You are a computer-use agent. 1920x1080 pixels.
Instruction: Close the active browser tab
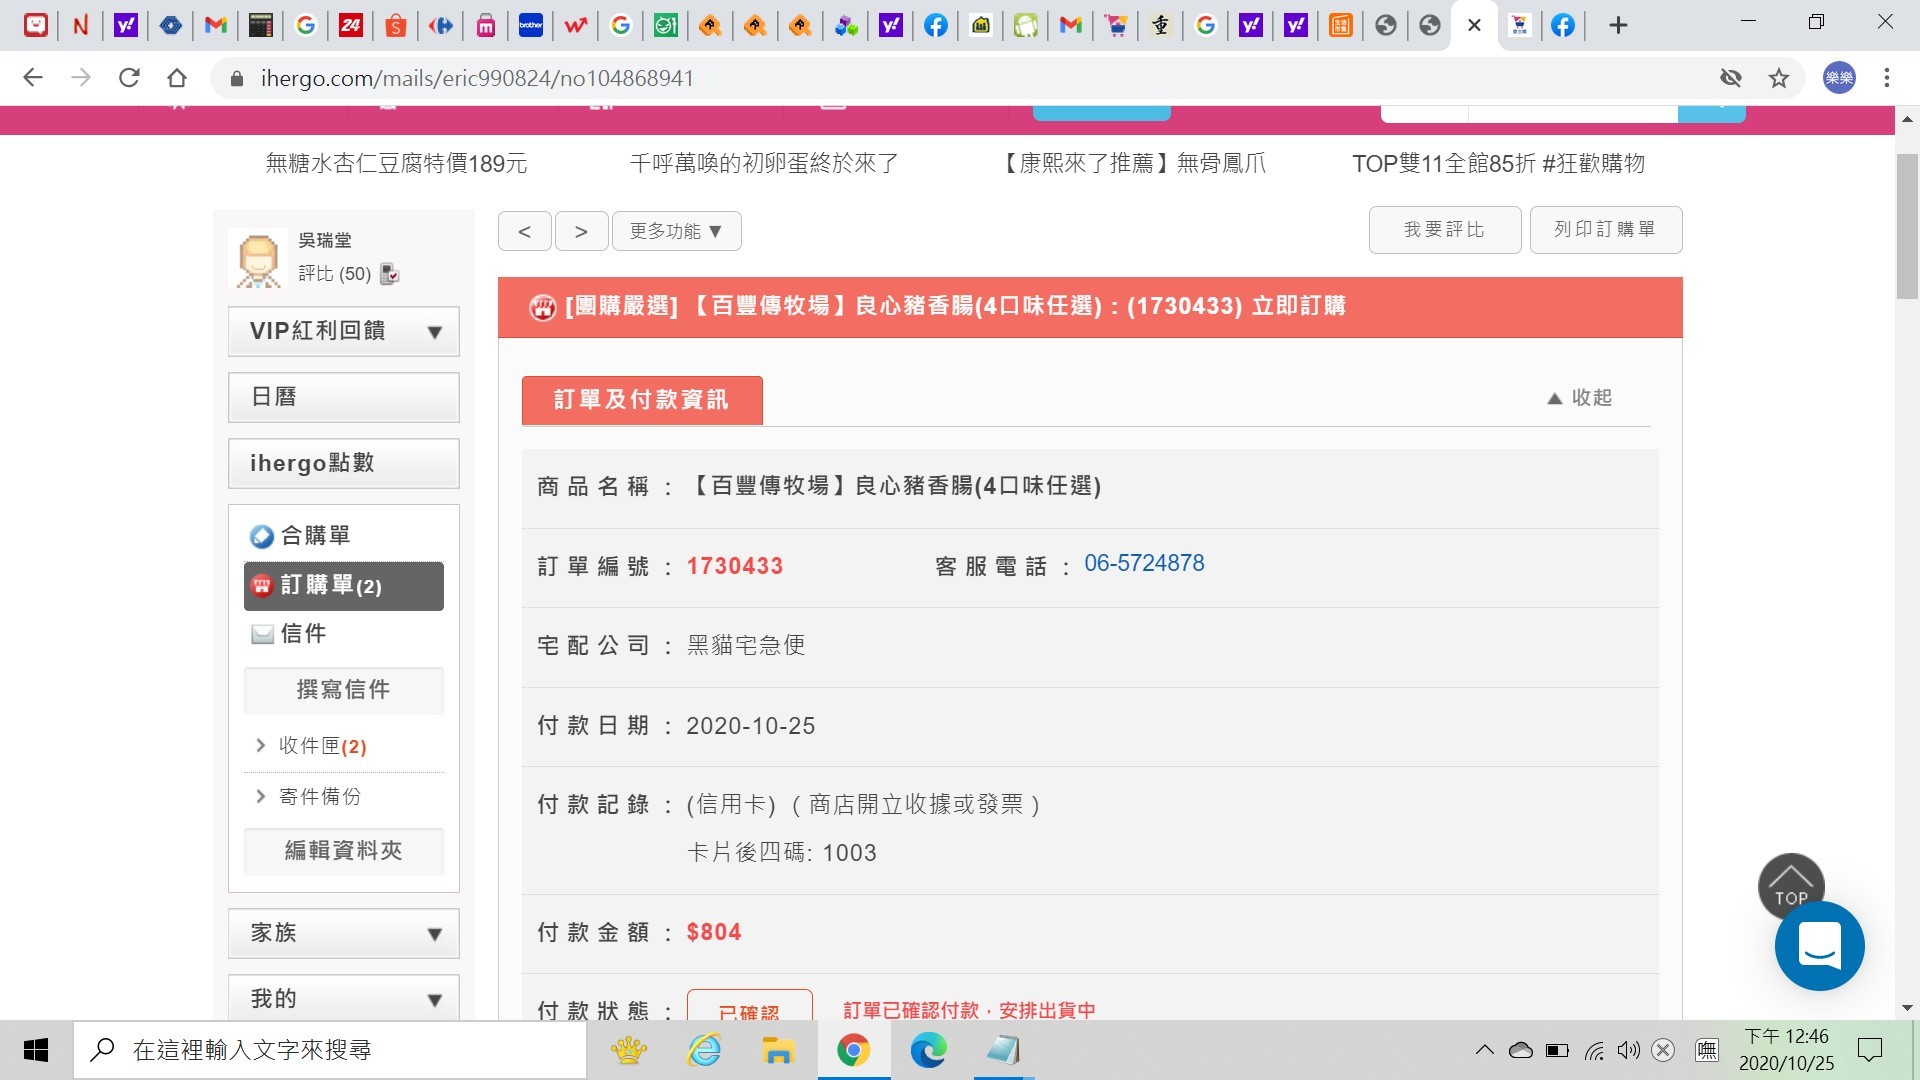click(1474, 25)
